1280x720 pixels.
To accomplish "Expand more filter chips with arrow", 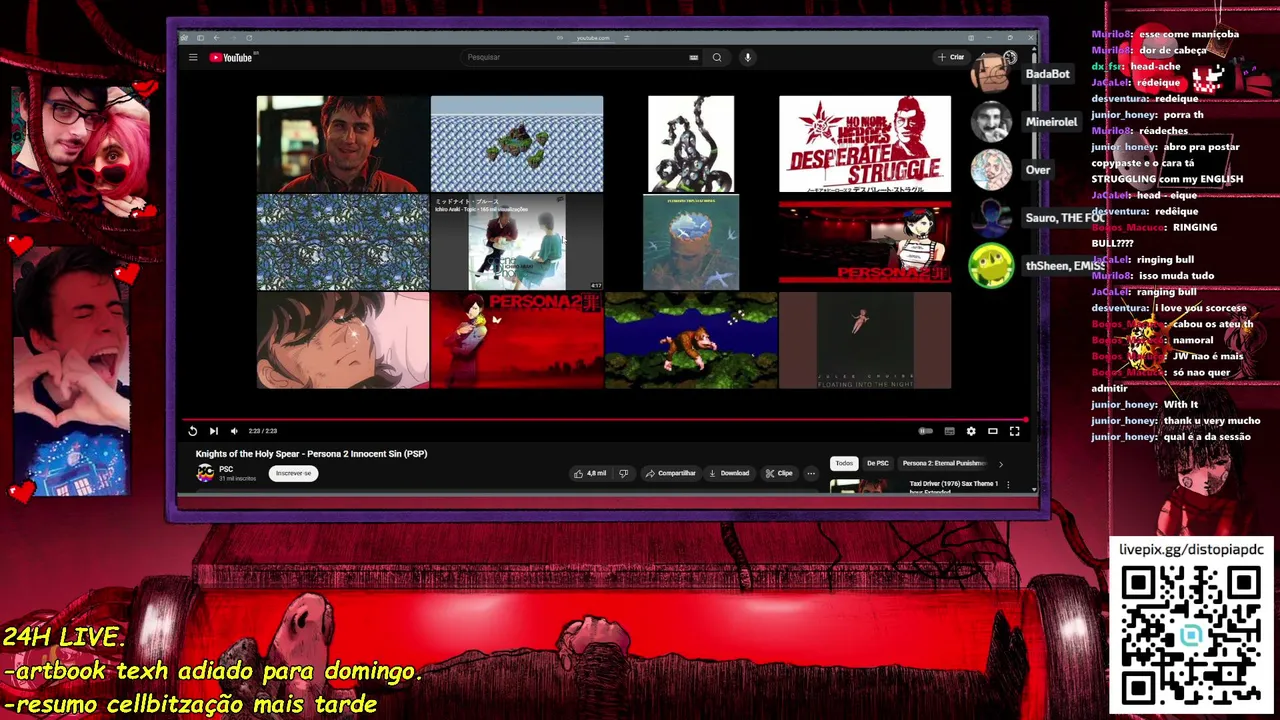I will coord(1000,463).
